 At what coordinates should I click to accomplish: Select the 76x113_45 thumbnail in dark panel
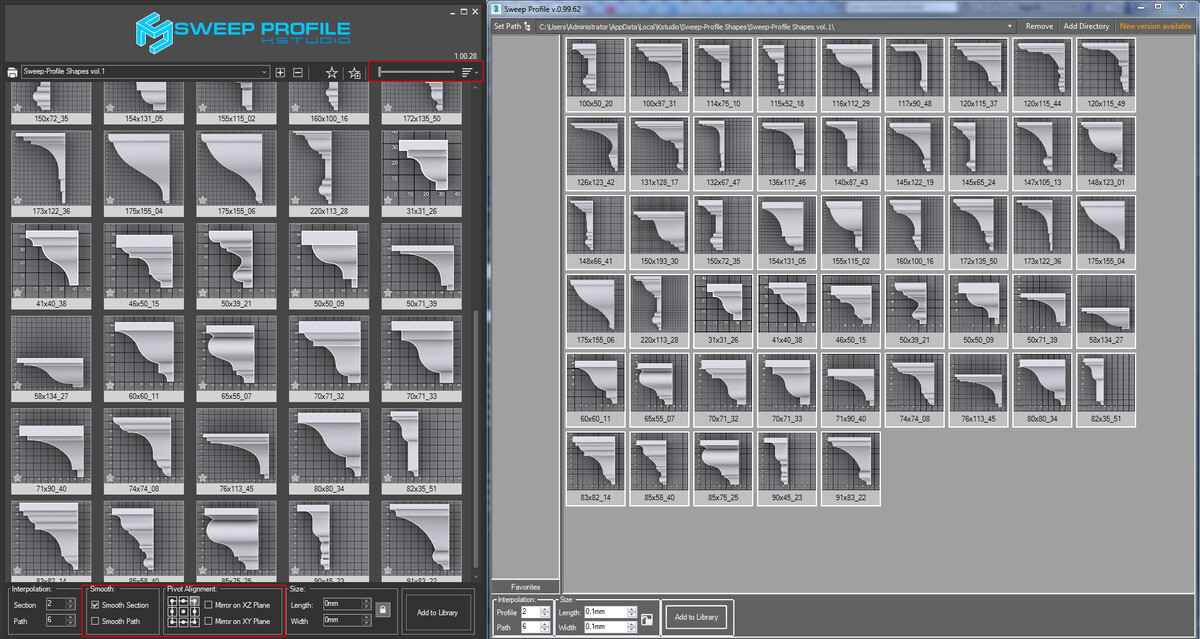point(237,451)
